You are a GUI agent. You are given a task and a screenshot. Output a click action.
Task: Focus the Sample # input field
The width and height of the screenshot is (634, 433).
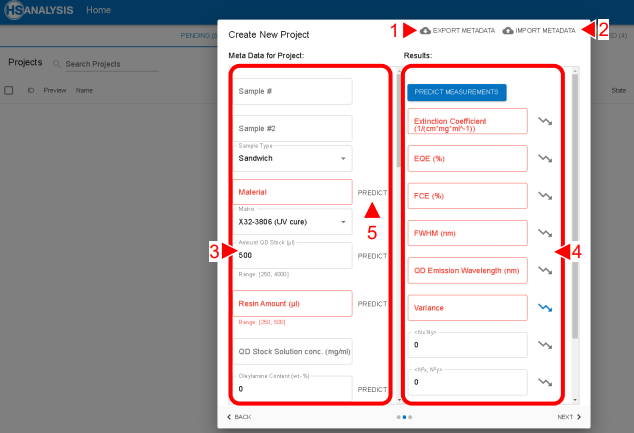click(294, 91)
